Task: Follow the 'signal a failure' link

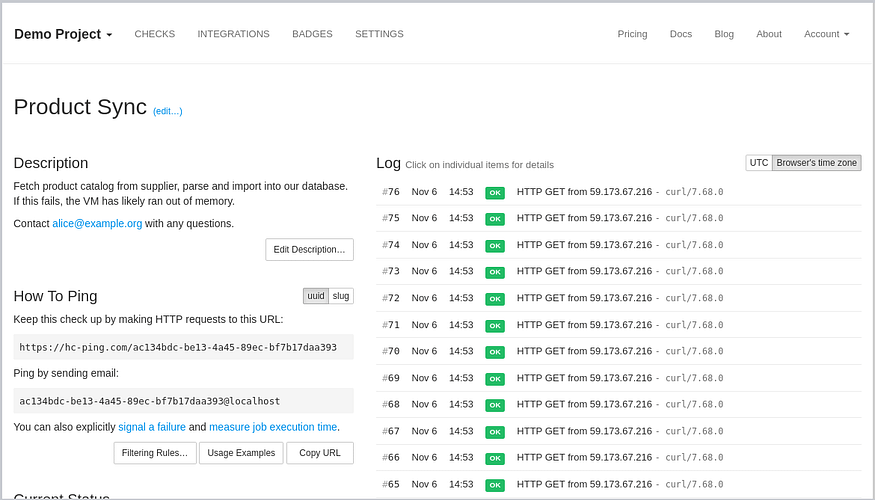Action: (x=152, y=427)
